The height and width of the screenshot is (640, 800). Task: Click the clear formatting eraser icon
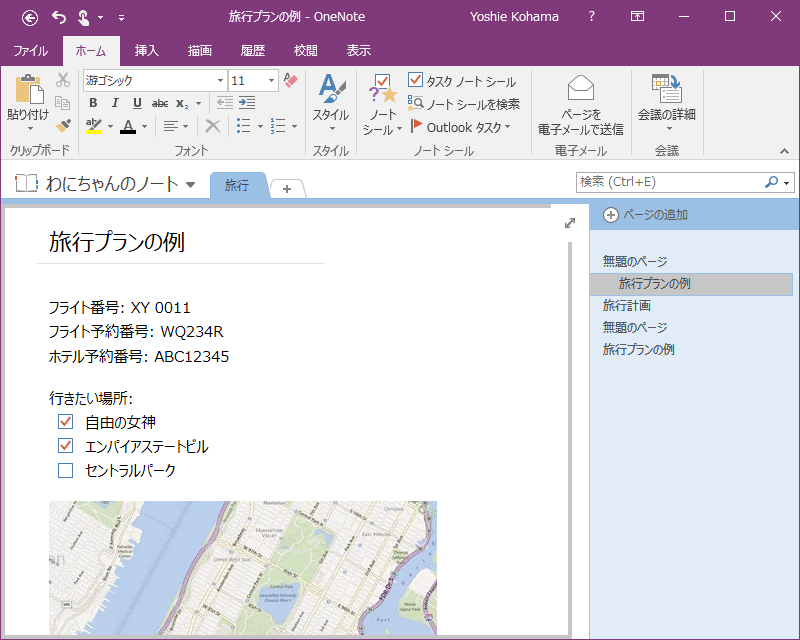click(x=291, y=80)
